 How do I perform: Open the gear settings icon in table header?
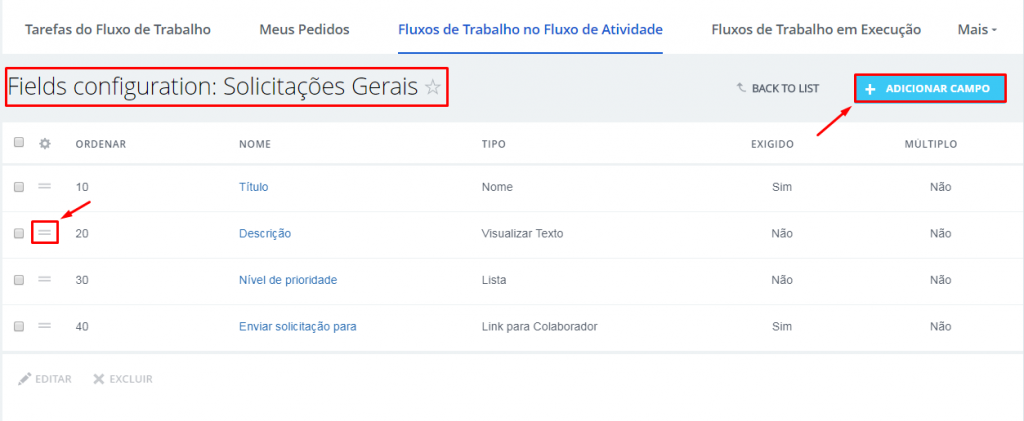point(44,144)
